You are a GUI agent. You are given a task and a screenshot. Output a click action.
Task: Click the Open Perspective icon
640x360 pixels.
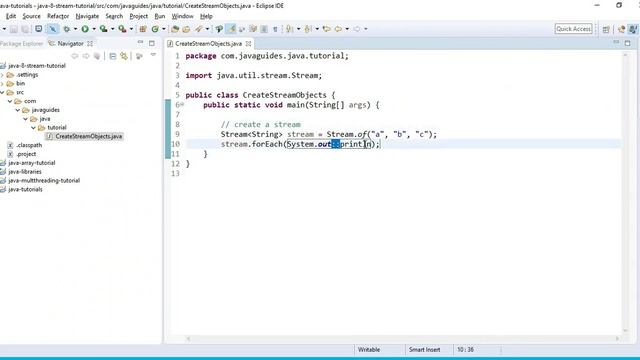(606, 29)
